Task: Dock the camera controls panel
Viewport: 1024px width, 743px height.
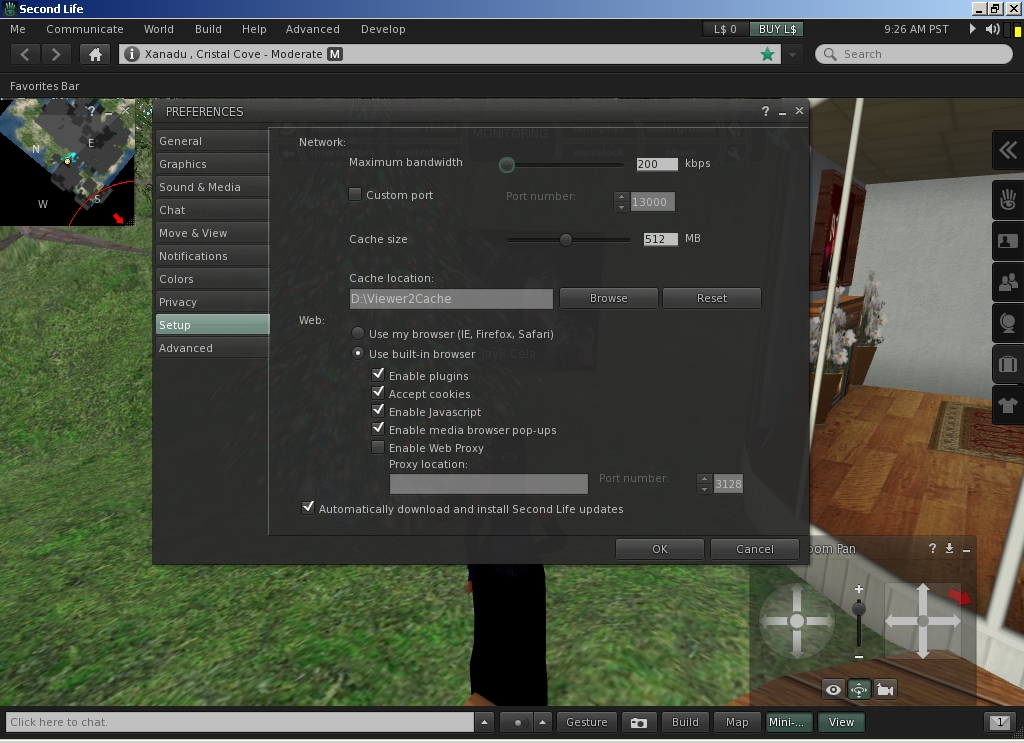Action: [950, 548]
